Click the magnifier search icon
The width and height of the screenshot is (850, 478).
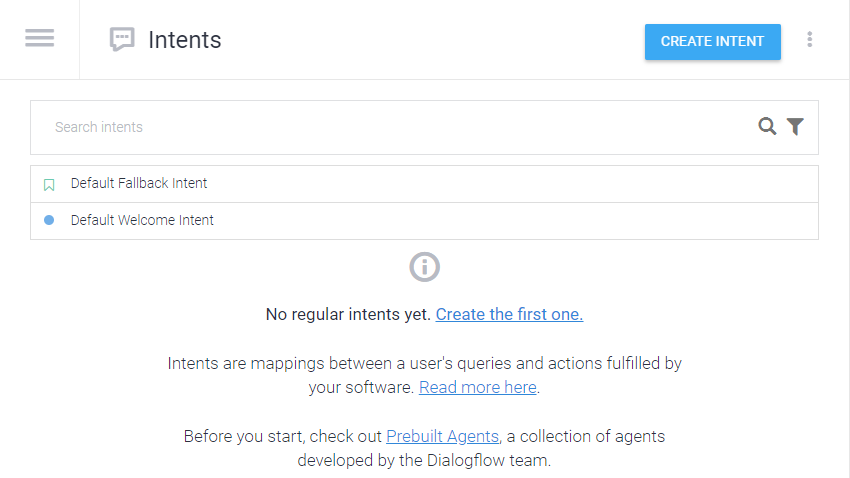767,126
